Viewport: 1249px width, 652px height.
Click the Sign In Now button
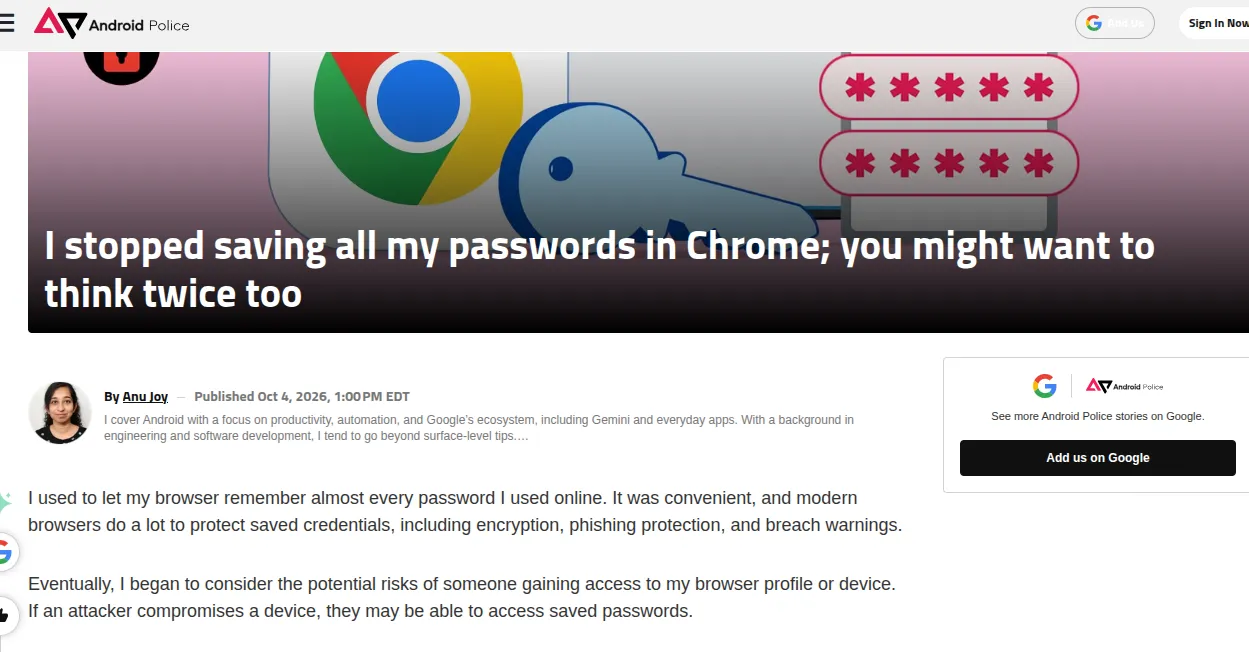click(x=1216, y=23)
